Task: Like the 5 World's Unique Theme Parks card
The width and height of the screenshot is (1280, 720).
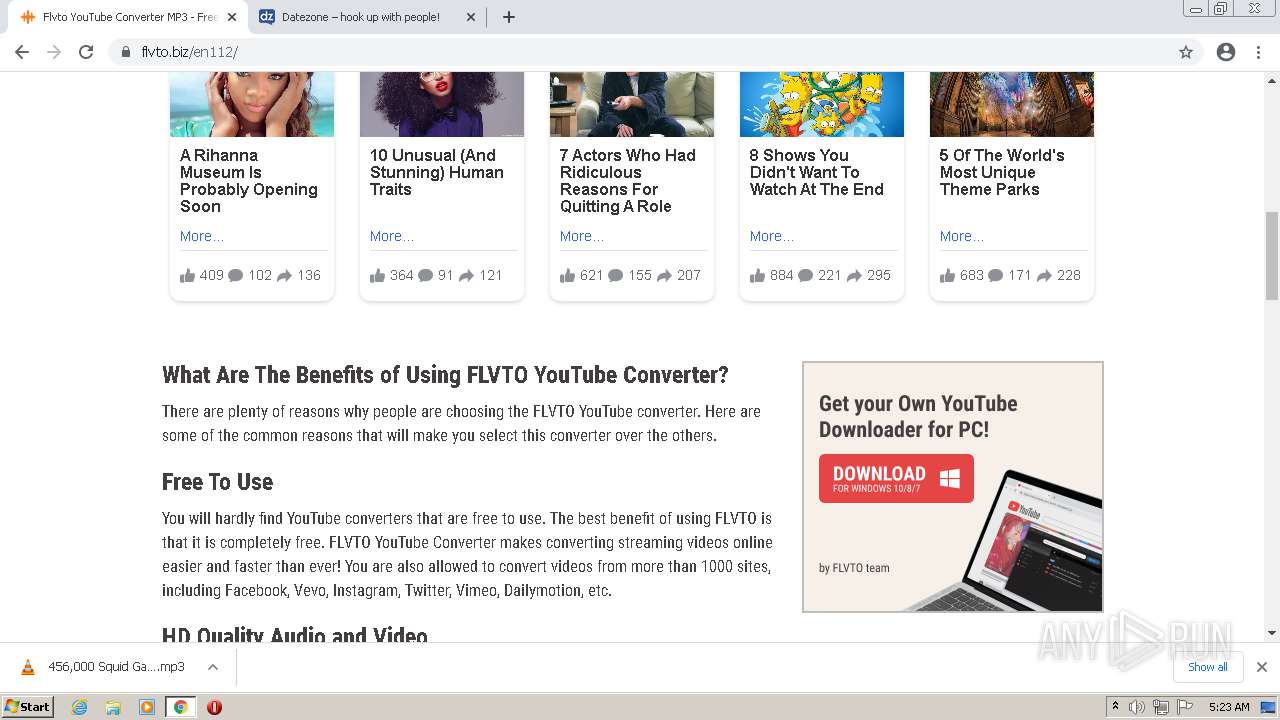Action: [x=947, y=275]
